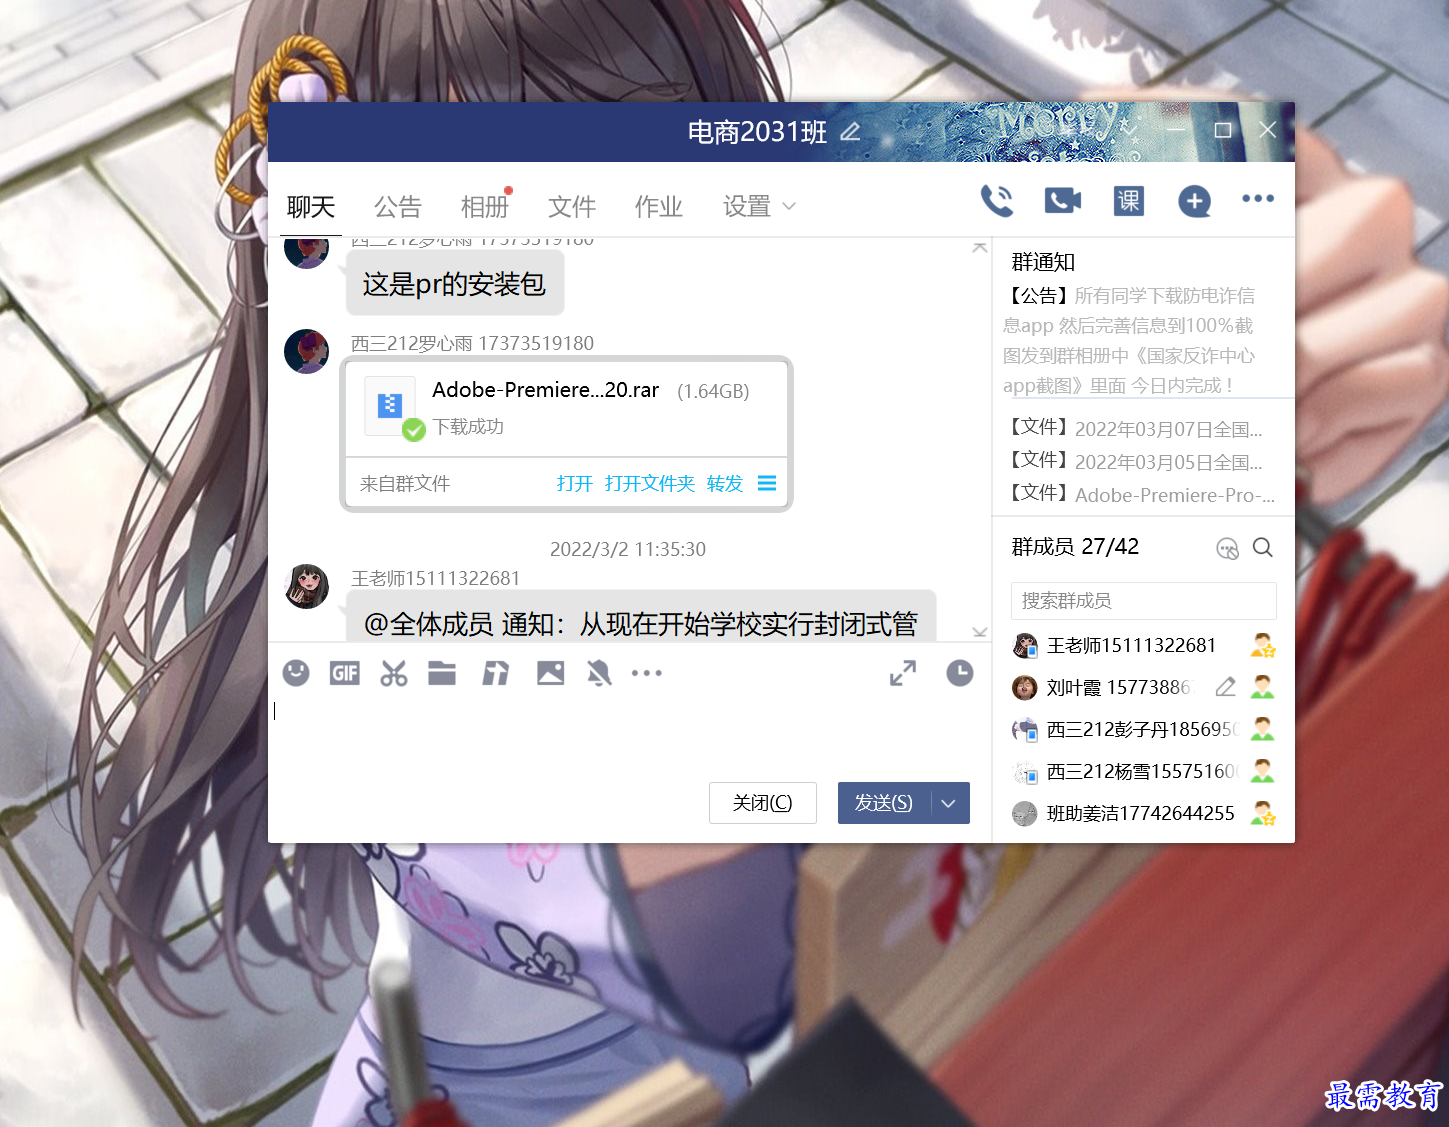Edit the group name 电商2031班 pencil icon
The image size is (1449, 1127).
[x=850, y=131]
